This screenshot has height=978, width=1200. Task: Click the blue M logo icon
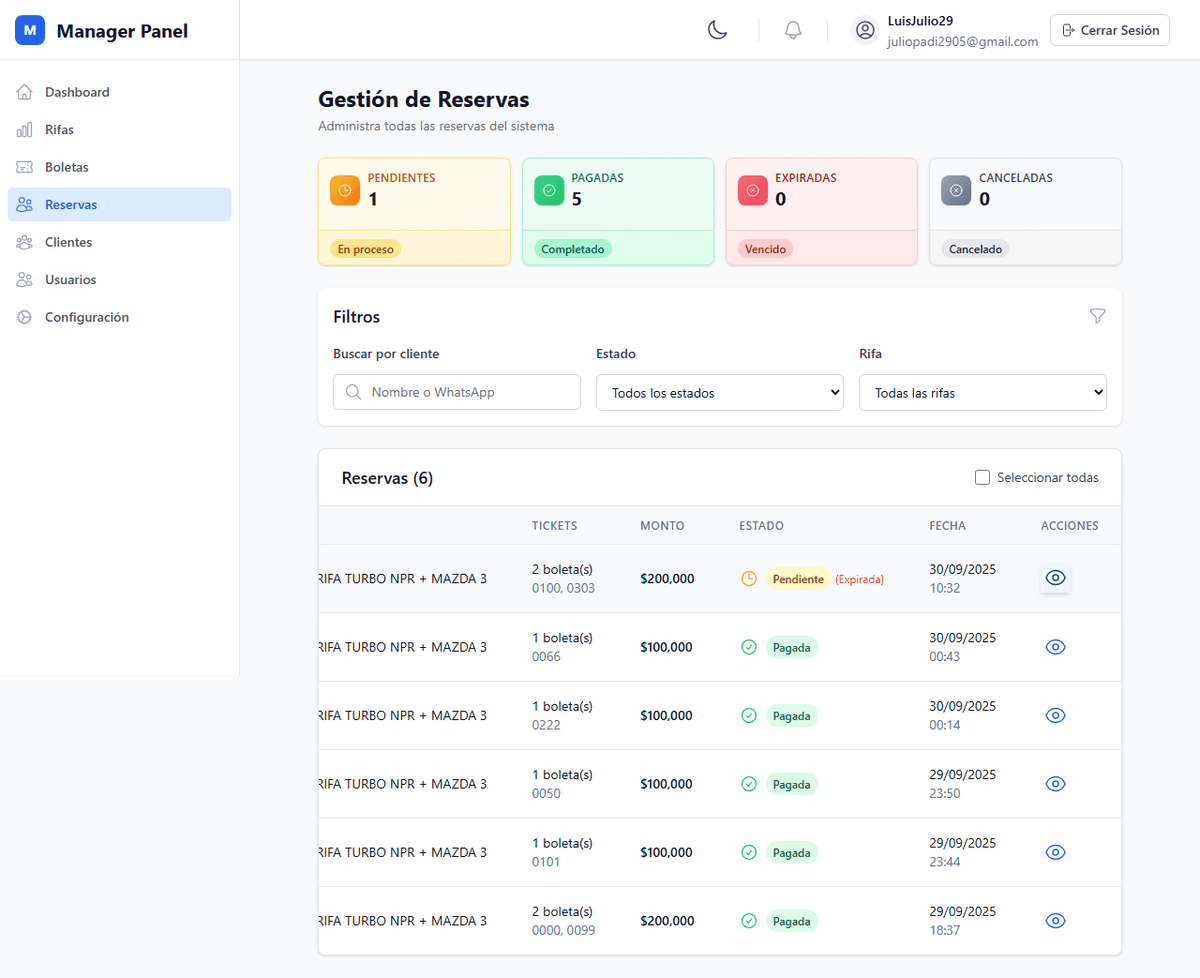[x=30, y=31]
